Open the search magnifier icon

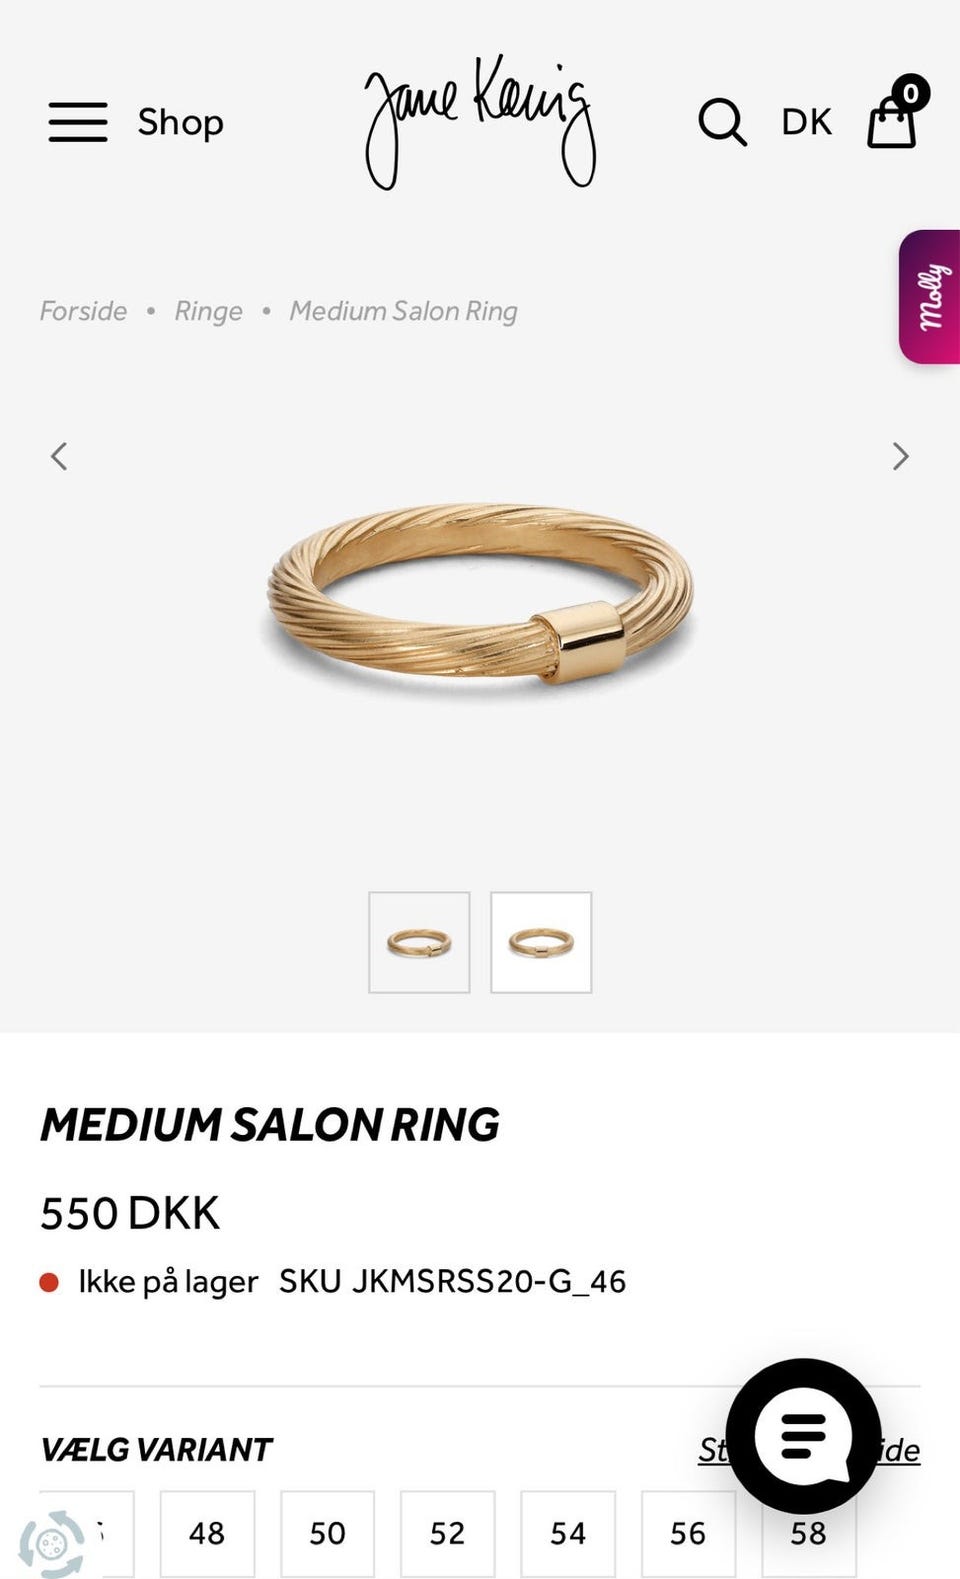pyautogui.click(x=722, y=122)
